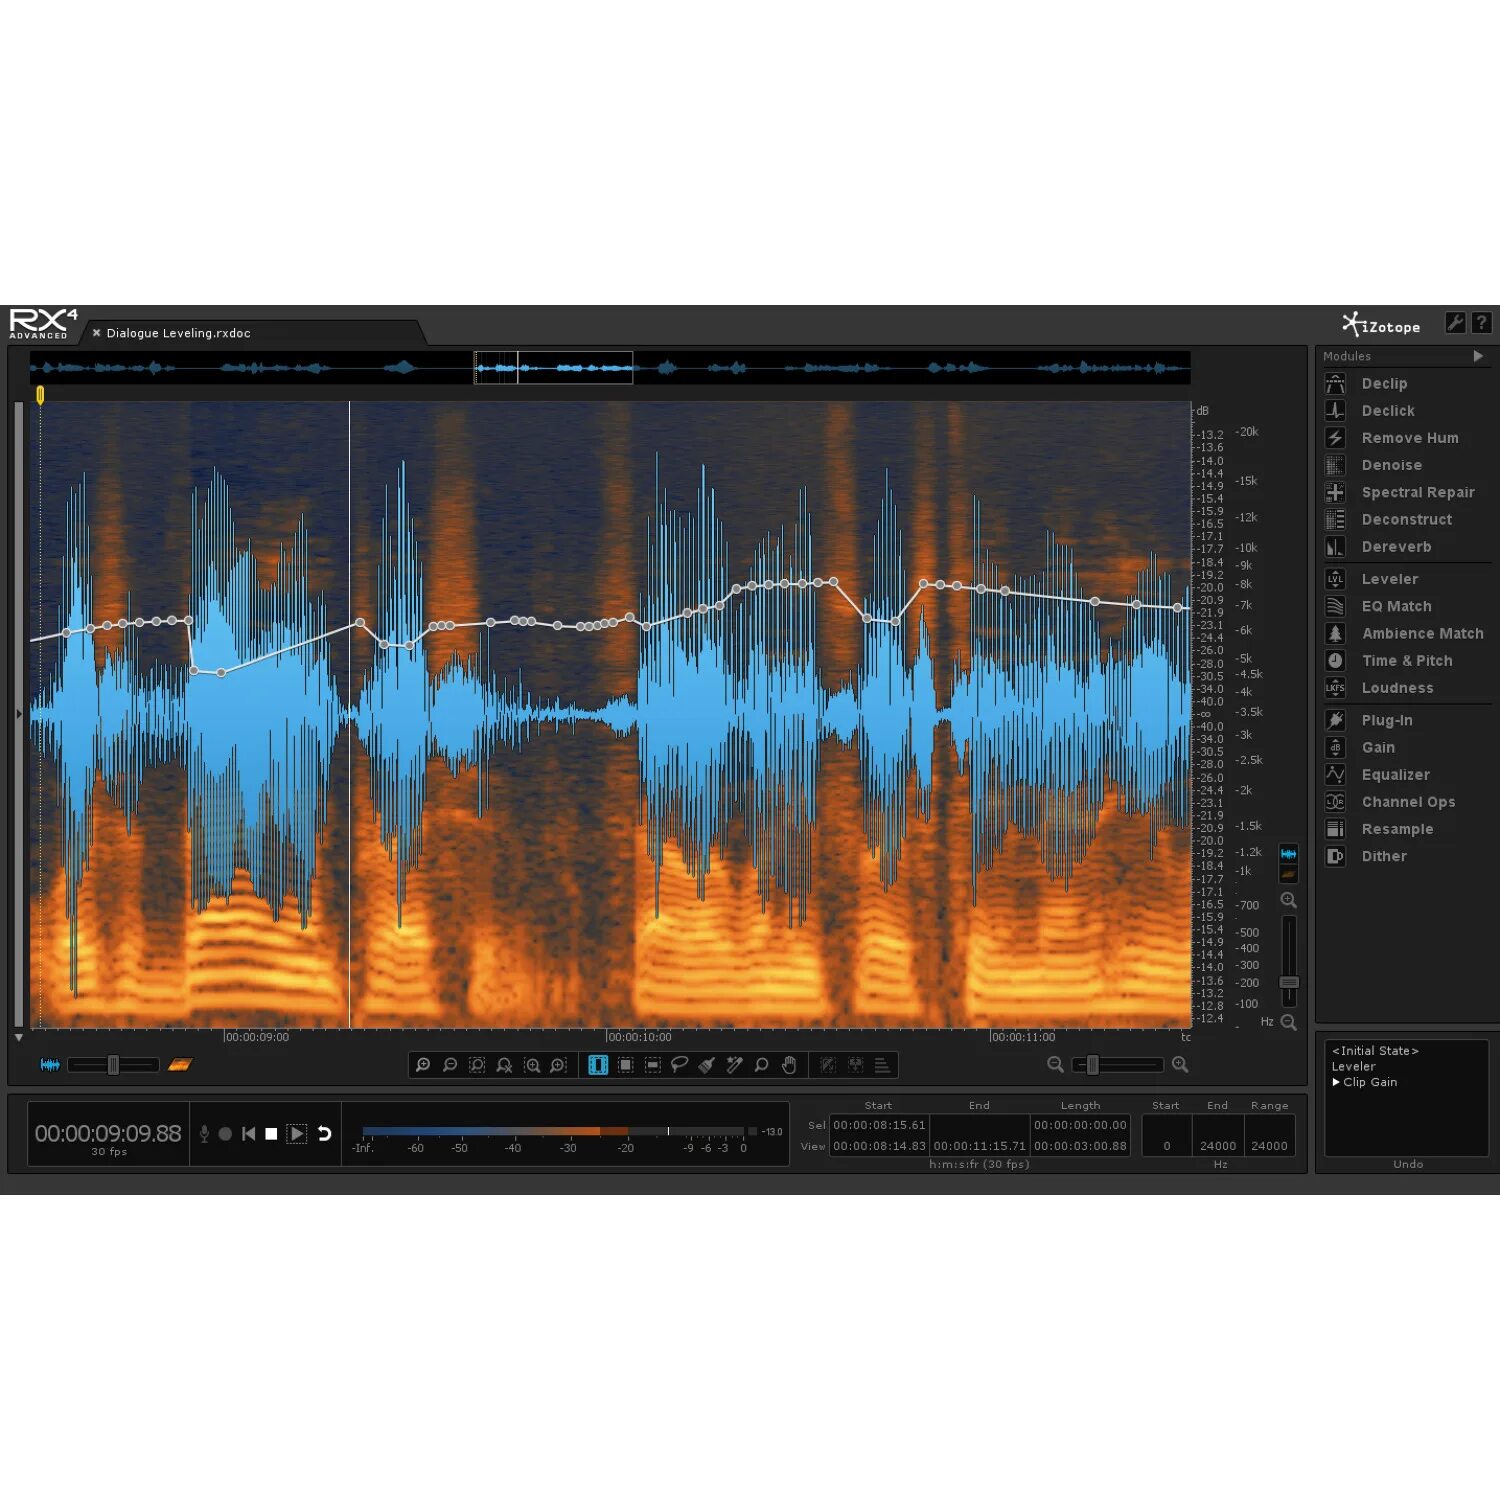Open the Remove Hum module
Image resolution: width=1500 pixels, height=1500 pixels.
point(1409,437)
